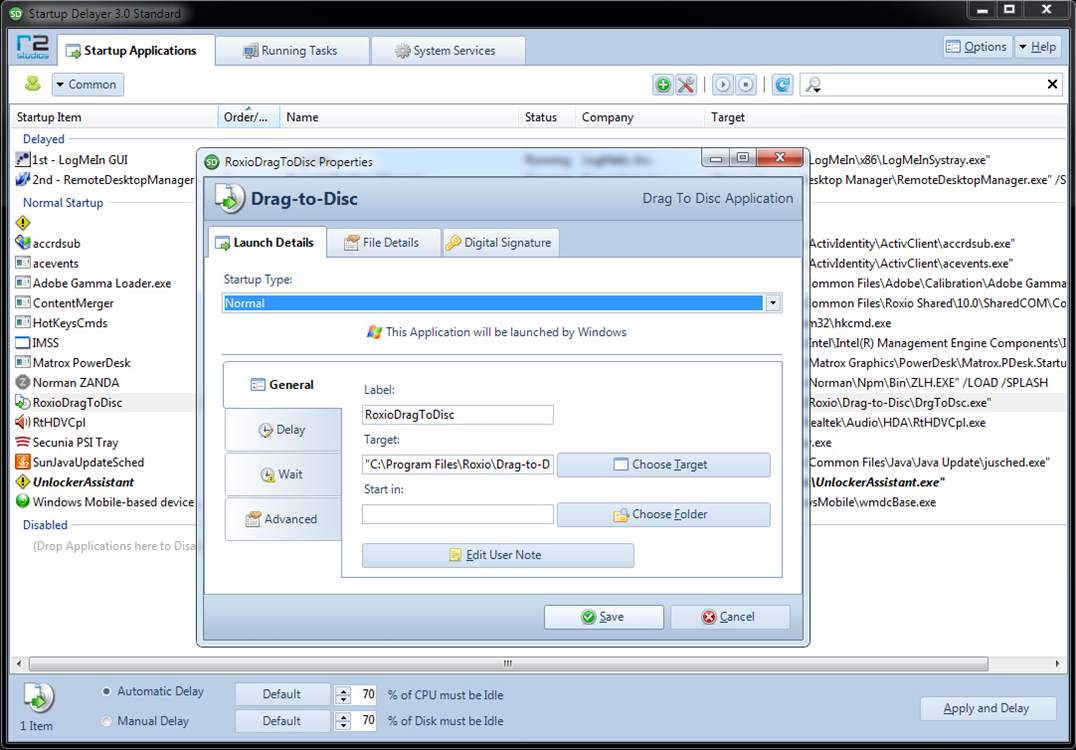Switch to the Startup Applications tab
Image resolution: width=1076 pixels, height=750 pixels.
pyautogui.click(x=137, y=51)
